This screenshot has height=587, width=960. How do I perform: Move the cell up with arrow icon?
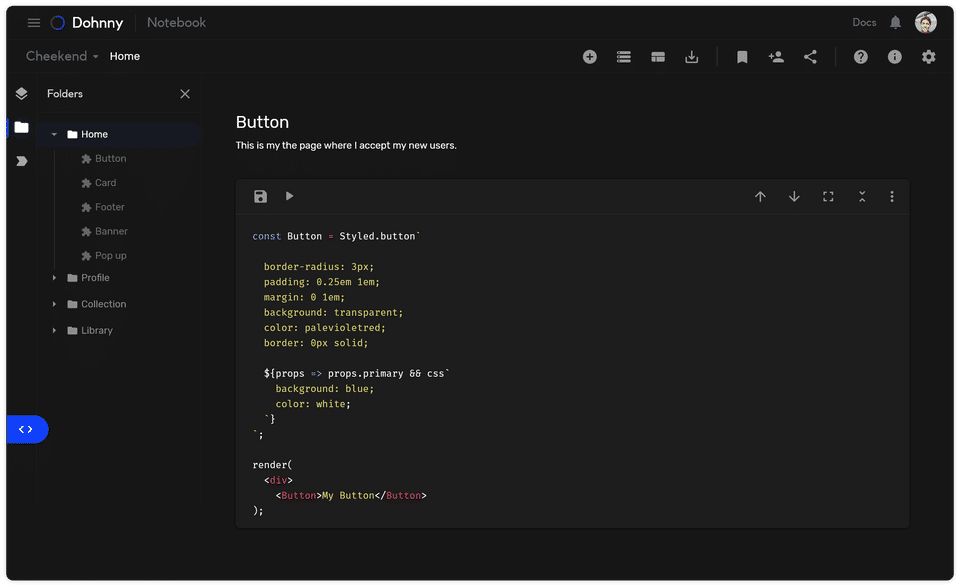point(760,197)
